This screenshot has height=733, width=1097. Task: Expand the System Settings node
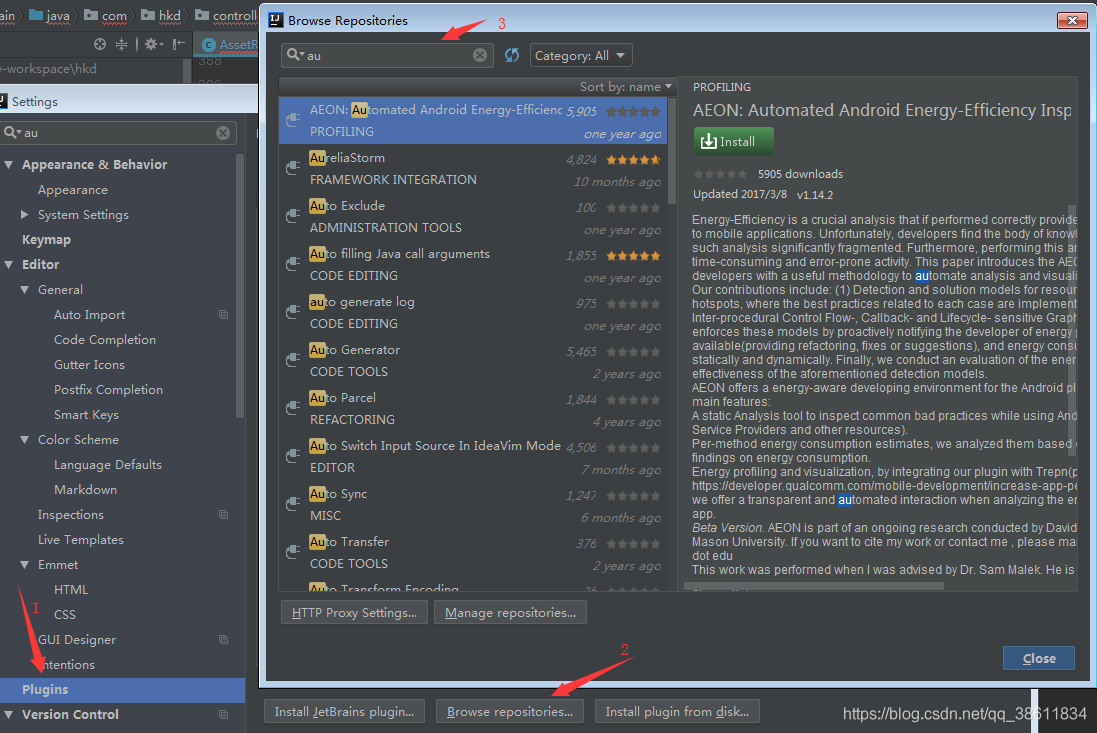click(25, 215)
